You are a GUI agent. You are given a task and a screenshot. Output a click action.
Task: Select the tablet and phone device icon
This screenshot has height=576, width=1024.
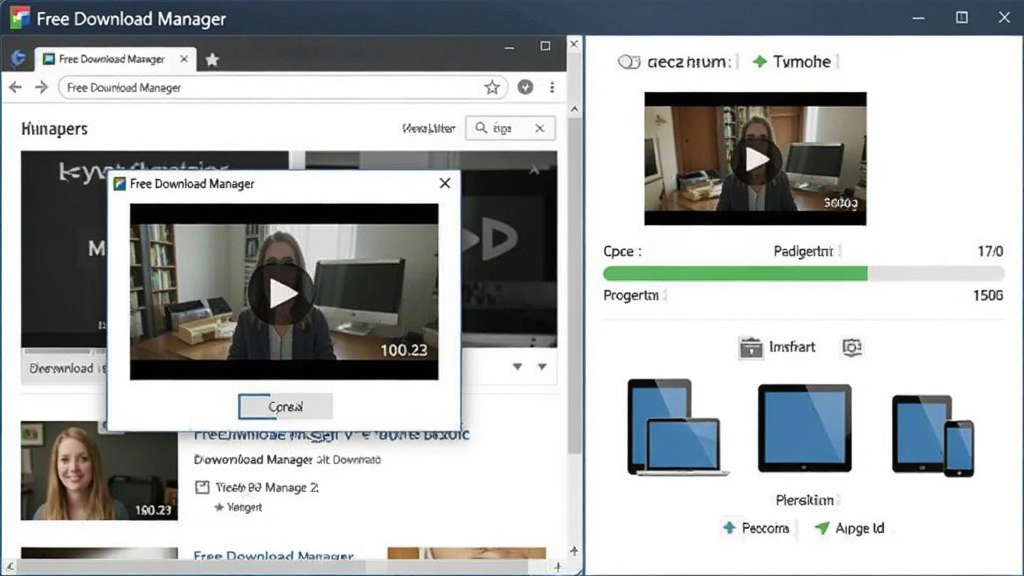(x=933, y=436)
